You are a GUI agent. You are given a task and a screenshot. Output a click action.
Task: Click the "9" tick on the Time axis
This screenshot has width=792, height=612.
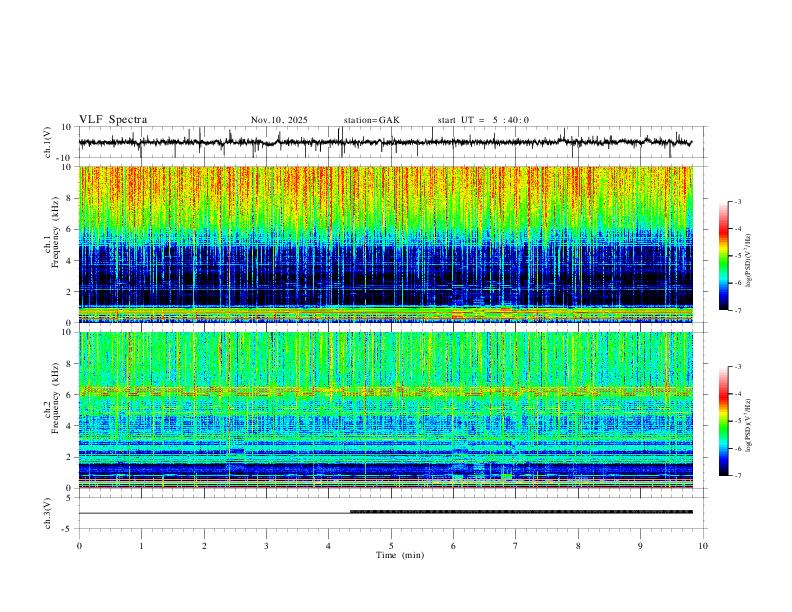coord(640,546)
